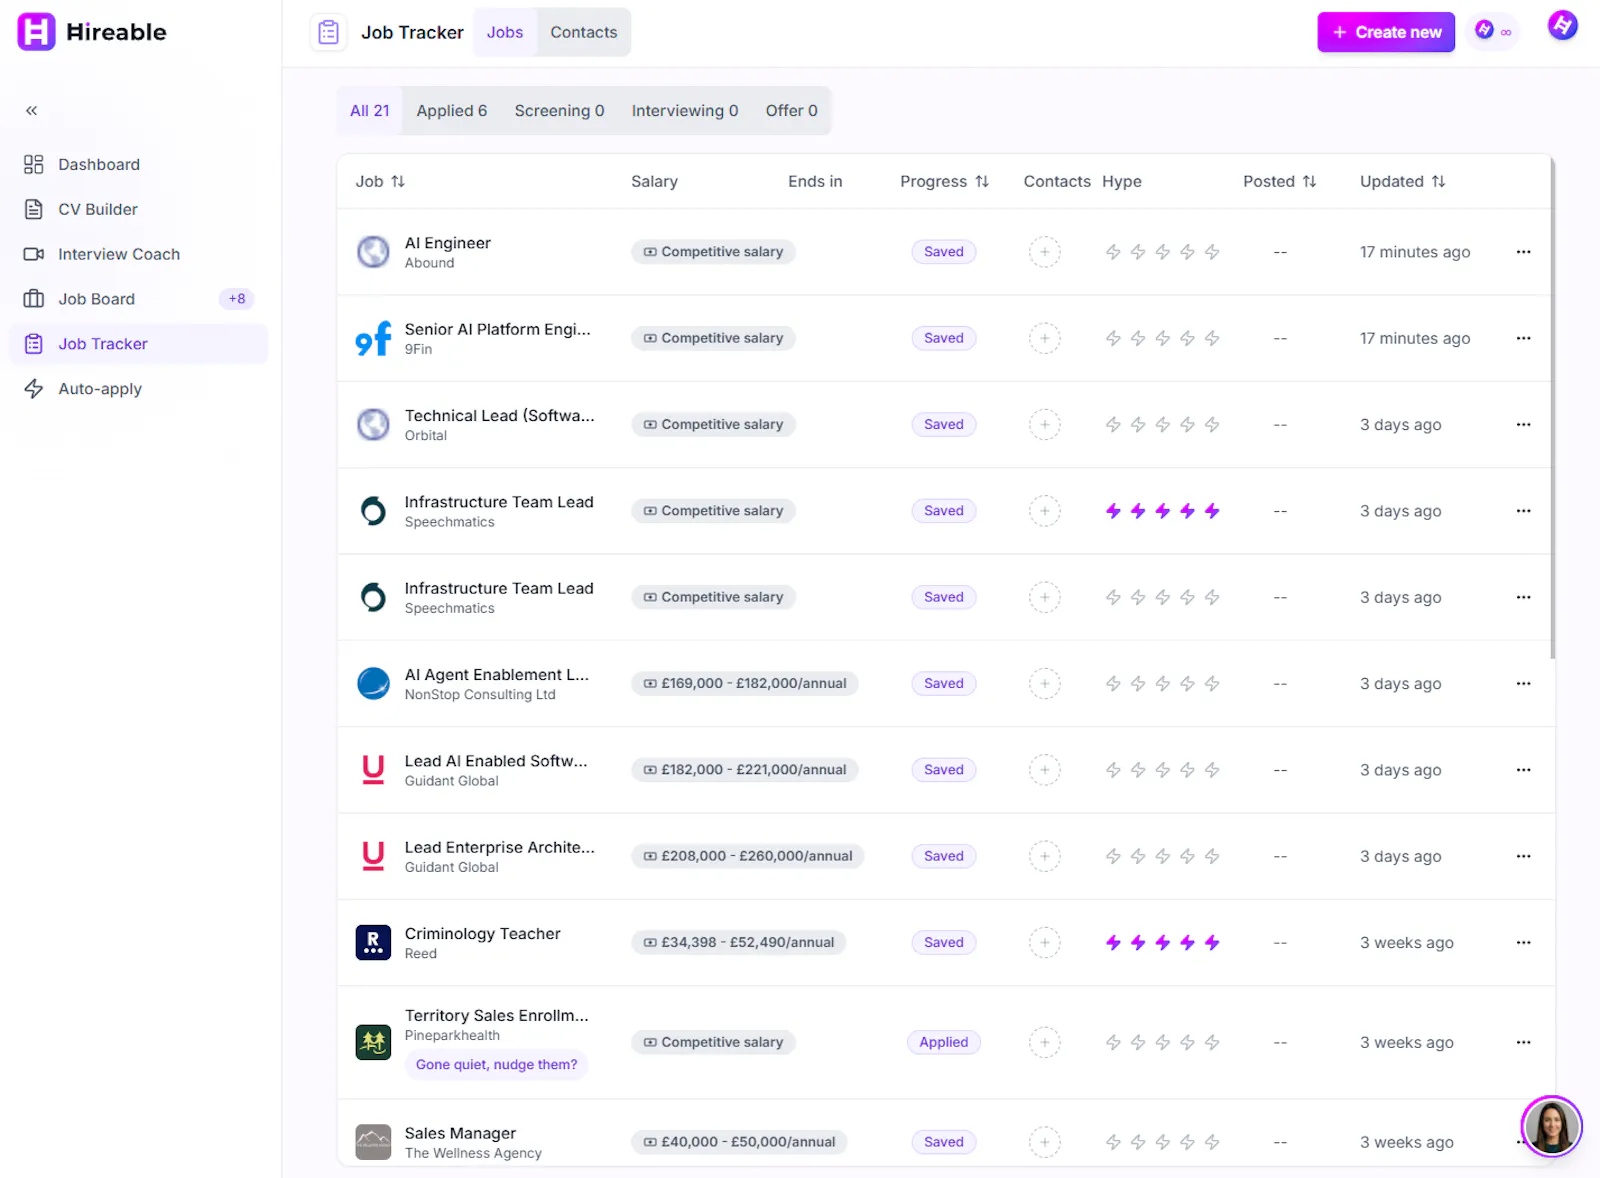Add contact for Senior AI Platform job

(x=1045, y=338)
